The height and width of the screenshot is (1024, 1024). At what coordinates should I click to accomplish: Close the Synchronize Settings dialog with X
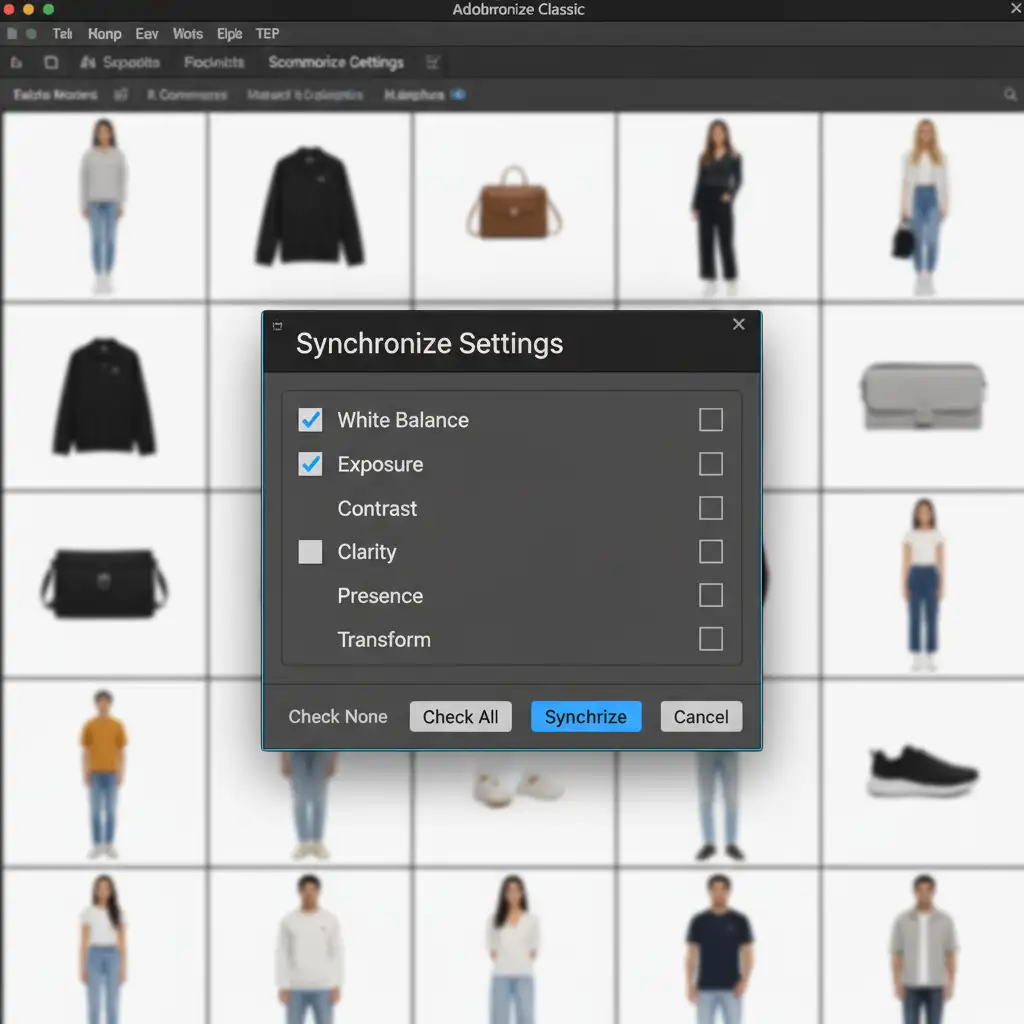[x=739, y=324]
